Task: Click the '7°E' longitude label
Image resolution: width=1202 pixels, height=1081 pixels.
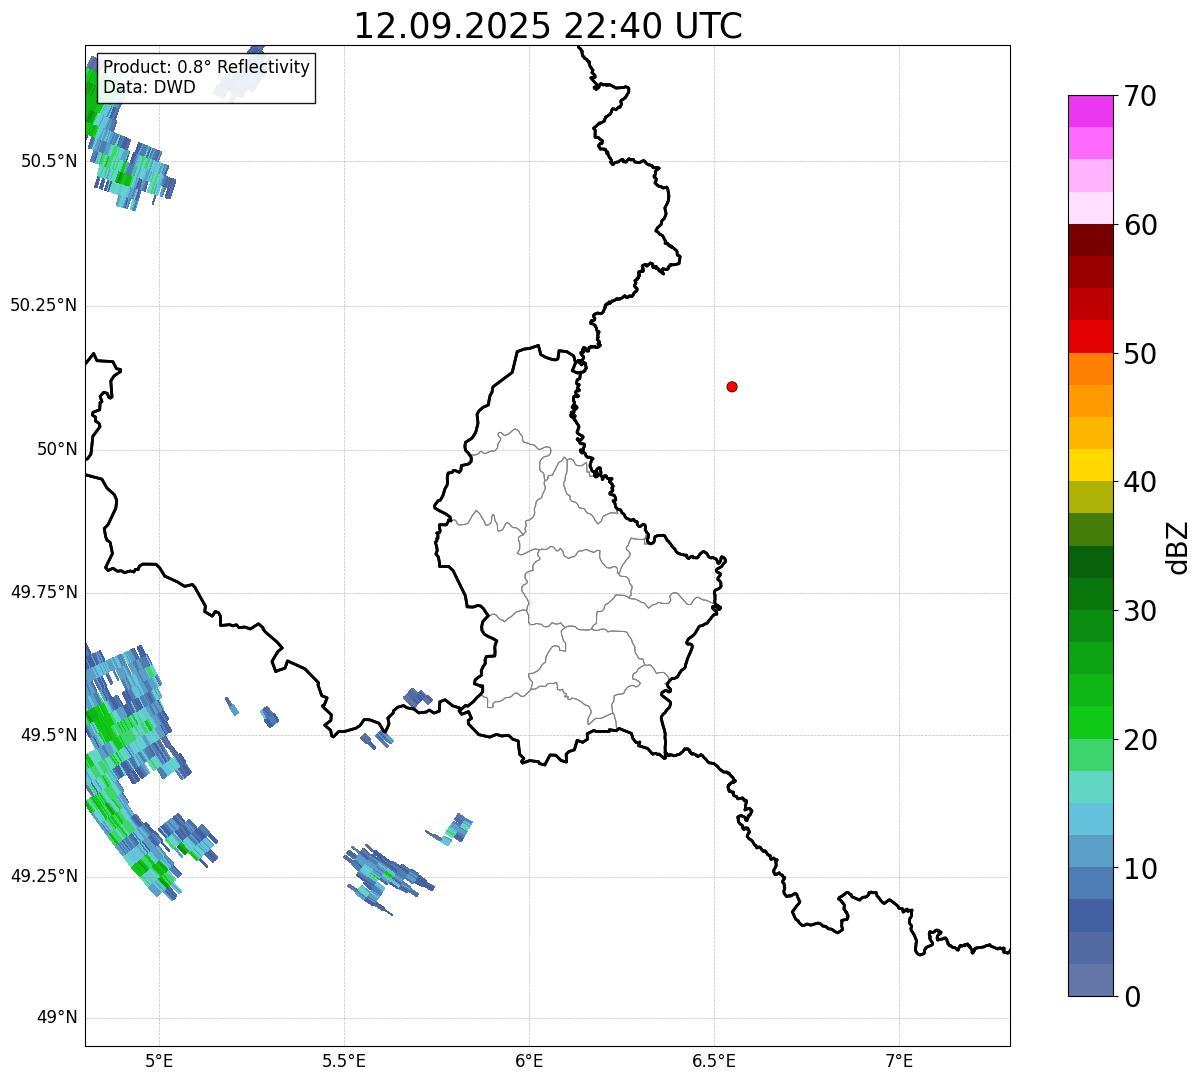Action: point(899,1060)
